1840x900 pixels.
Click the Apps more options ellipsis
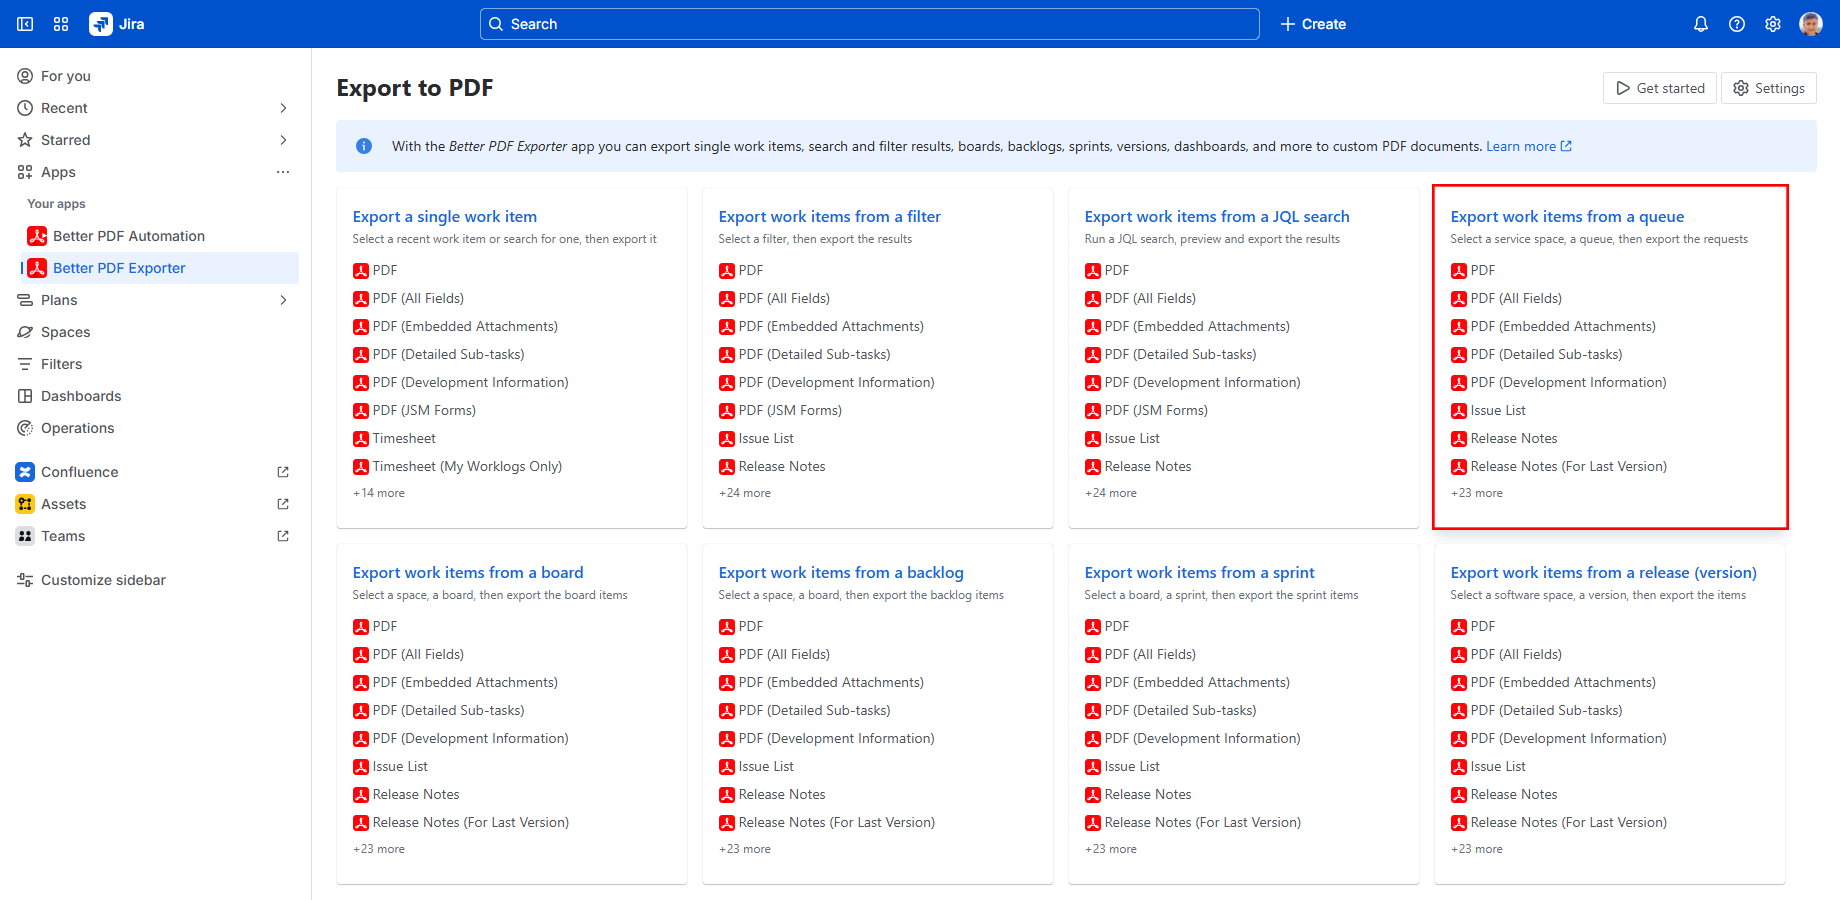[x=283, y=172]
